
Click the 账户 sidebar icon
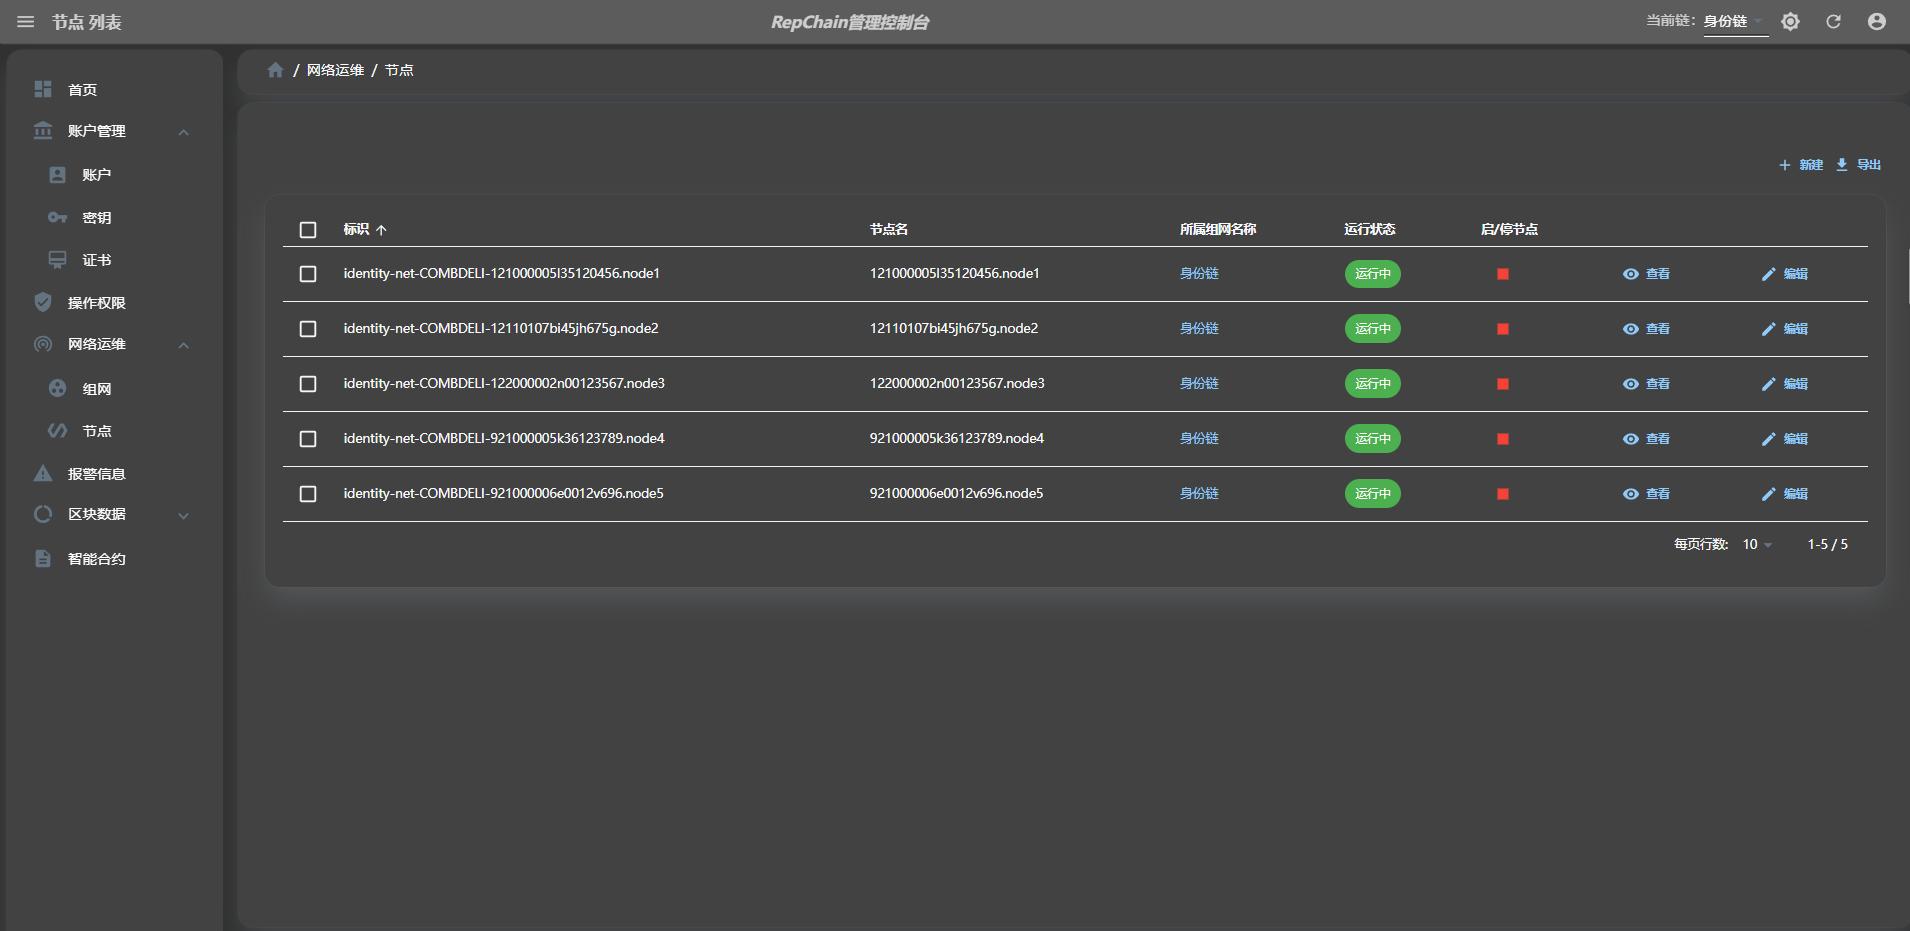[x=58, y=175]
